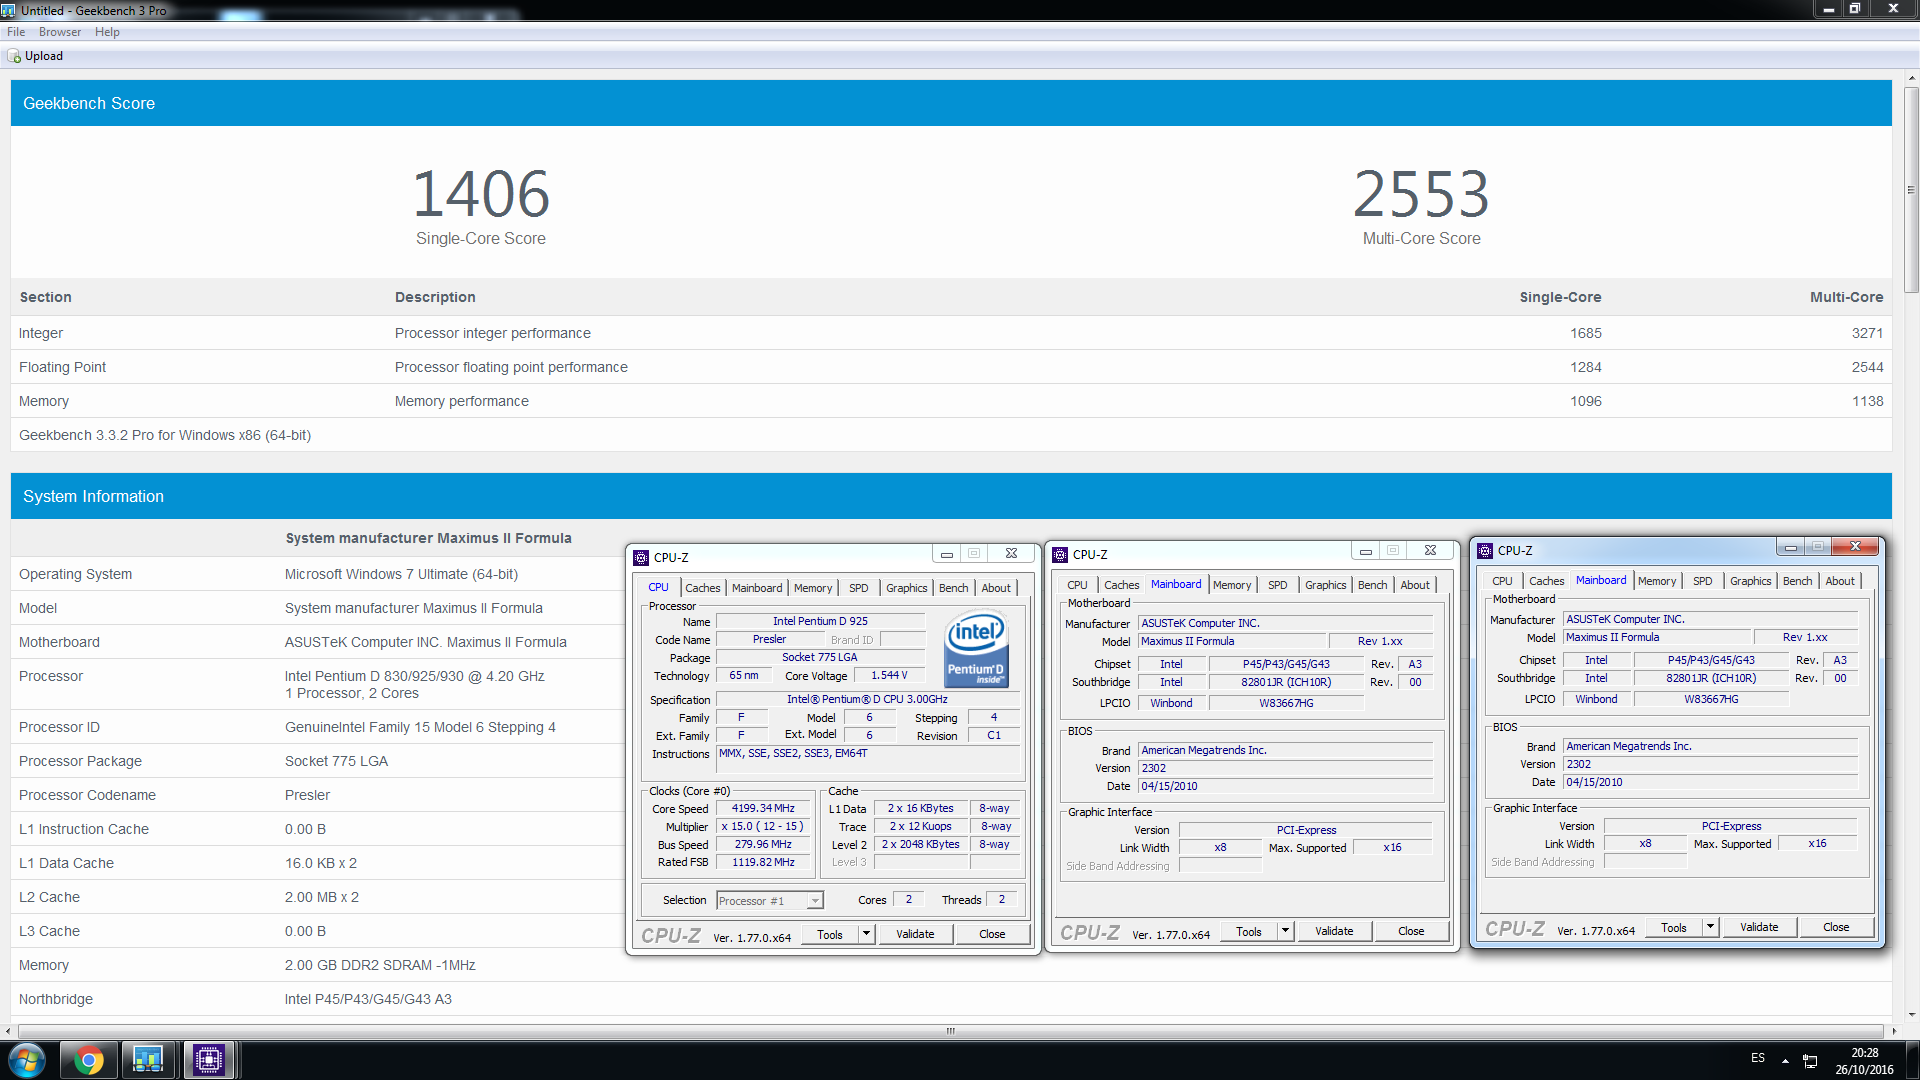Image resolution: width=1920 pixels, height=1080 pixels.
Task: Click the 2553 Multi-Core Score number
Action: coord(1421,194)
